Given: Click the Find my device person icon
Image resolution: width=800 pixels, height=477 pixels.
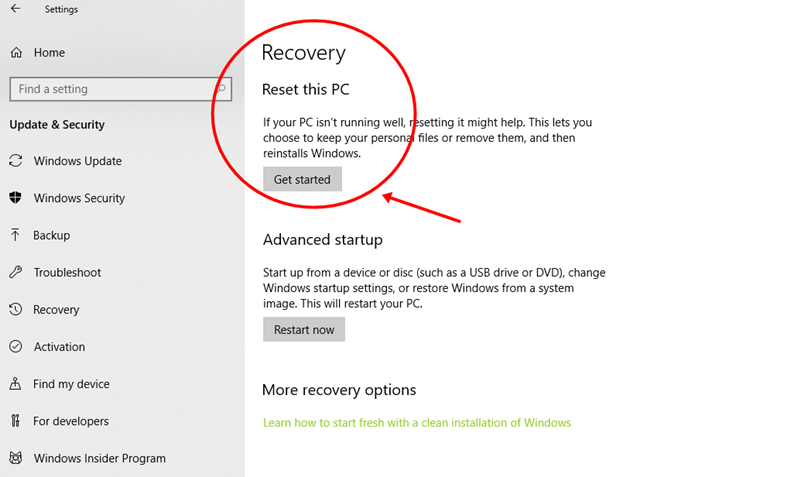Looking at the screenshot, I should tap(15, 384).
